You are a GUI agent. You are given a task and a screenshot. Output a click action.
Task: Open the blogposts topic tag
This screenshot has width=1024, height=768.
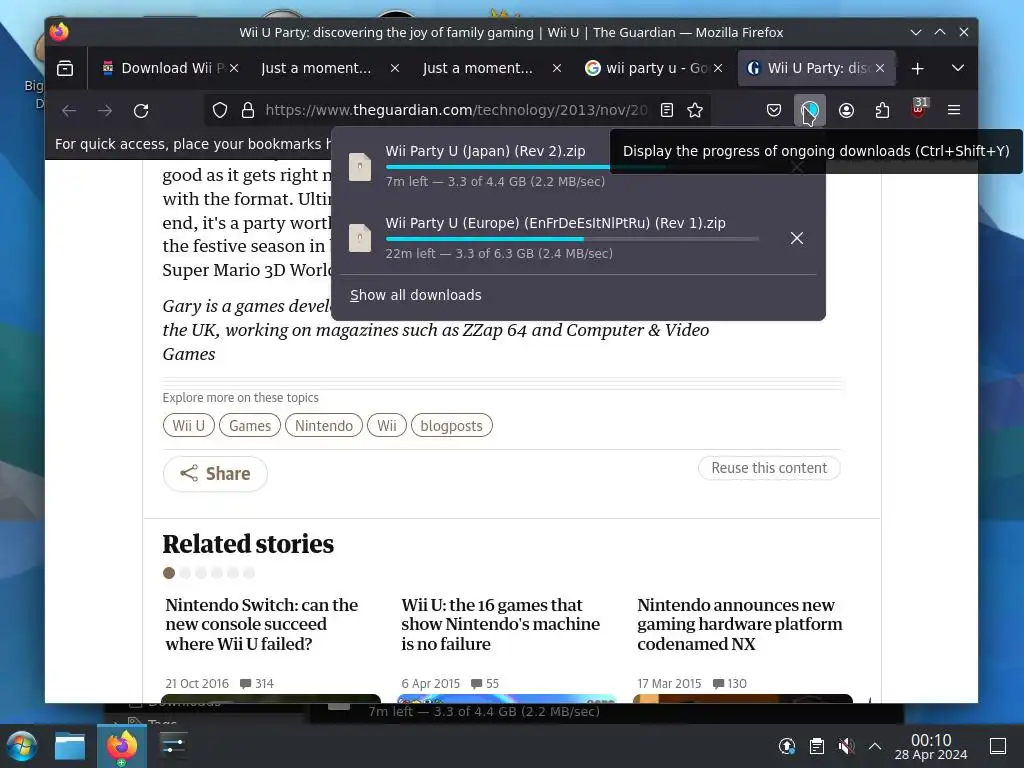[451, 426]
